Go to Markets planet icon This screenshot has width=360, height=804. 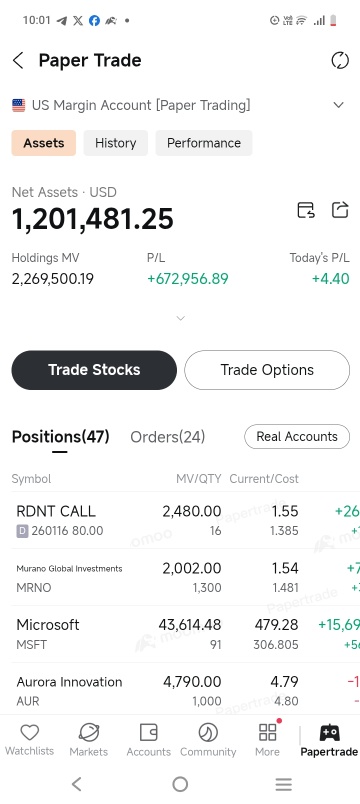pos(89,733)
